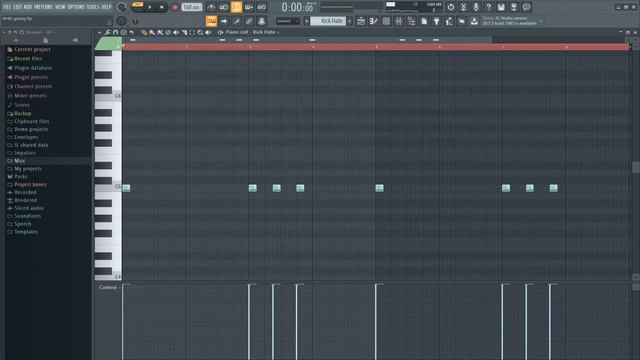Click the circular arrow icon in top toolbar
Screen dimensions: 640x360
[x=451, y=7]
